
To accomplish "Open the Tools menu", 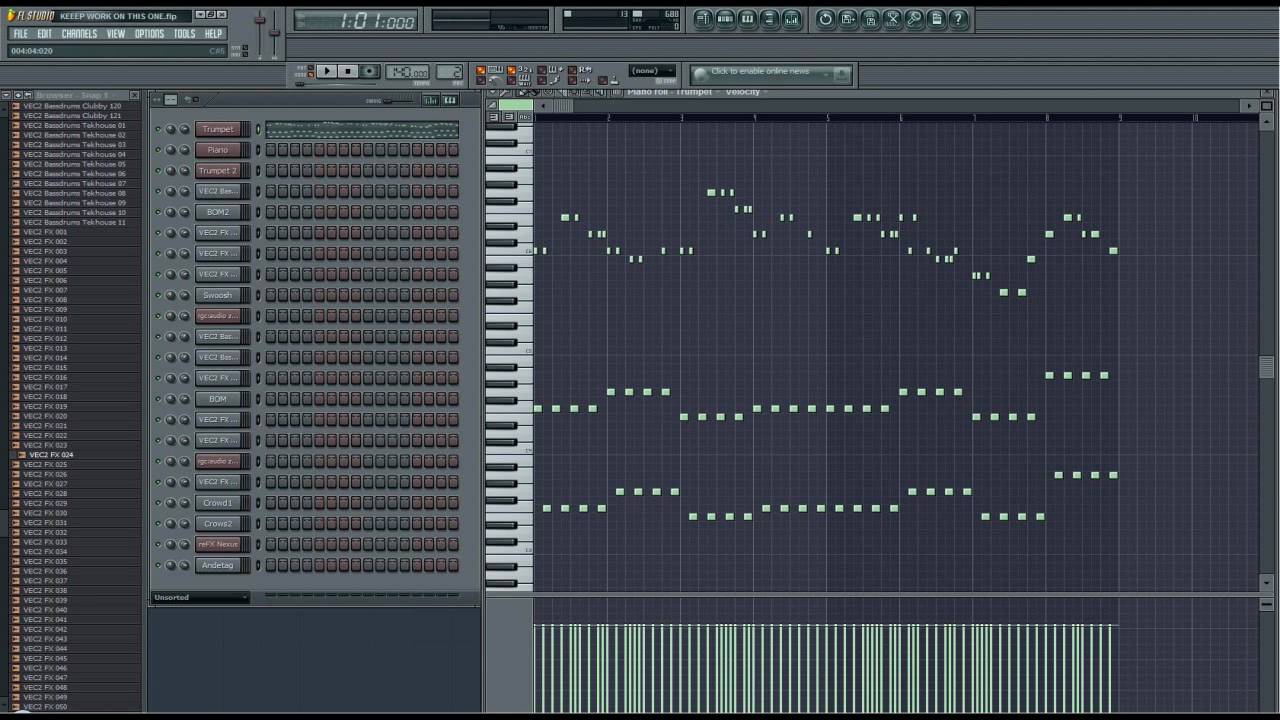I will click(x=184, y=34).
